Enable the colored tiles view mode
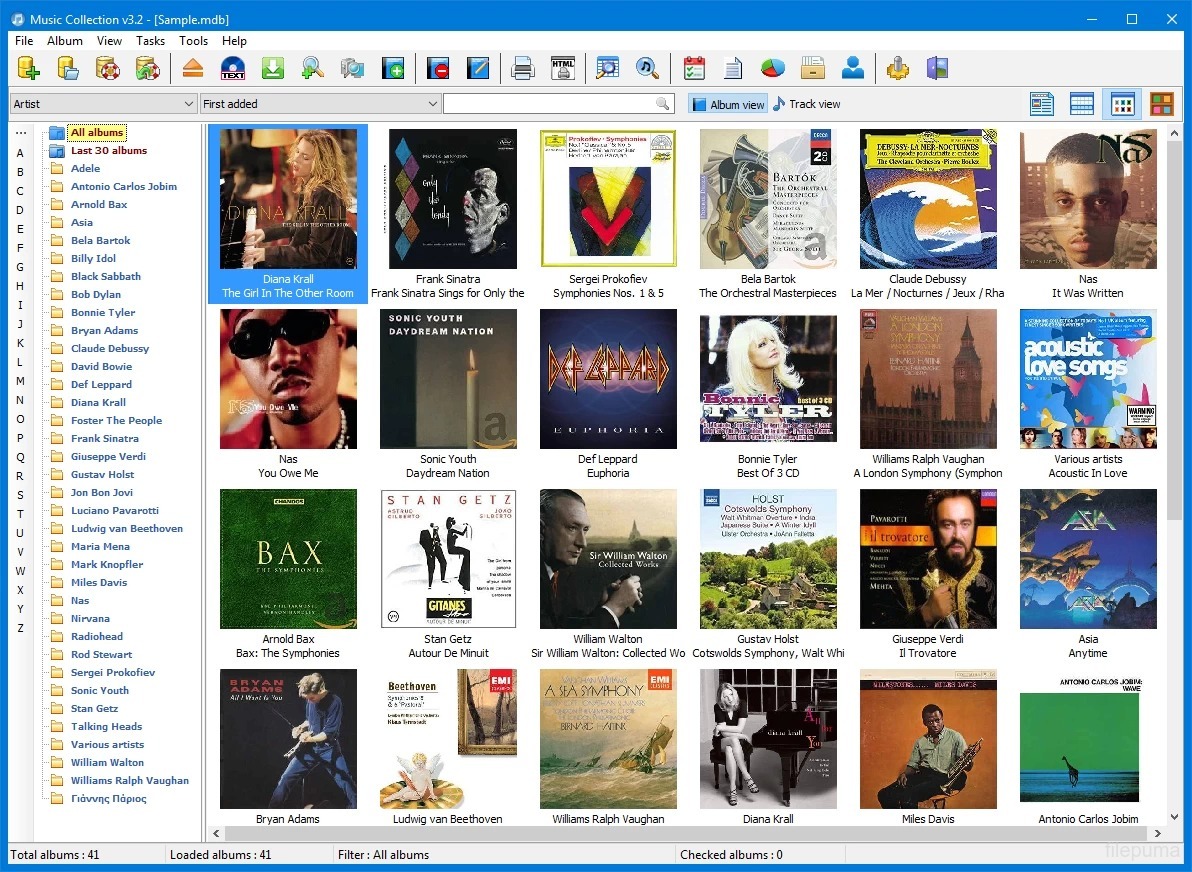The image size is (1192, 872). pos(1161,104)
